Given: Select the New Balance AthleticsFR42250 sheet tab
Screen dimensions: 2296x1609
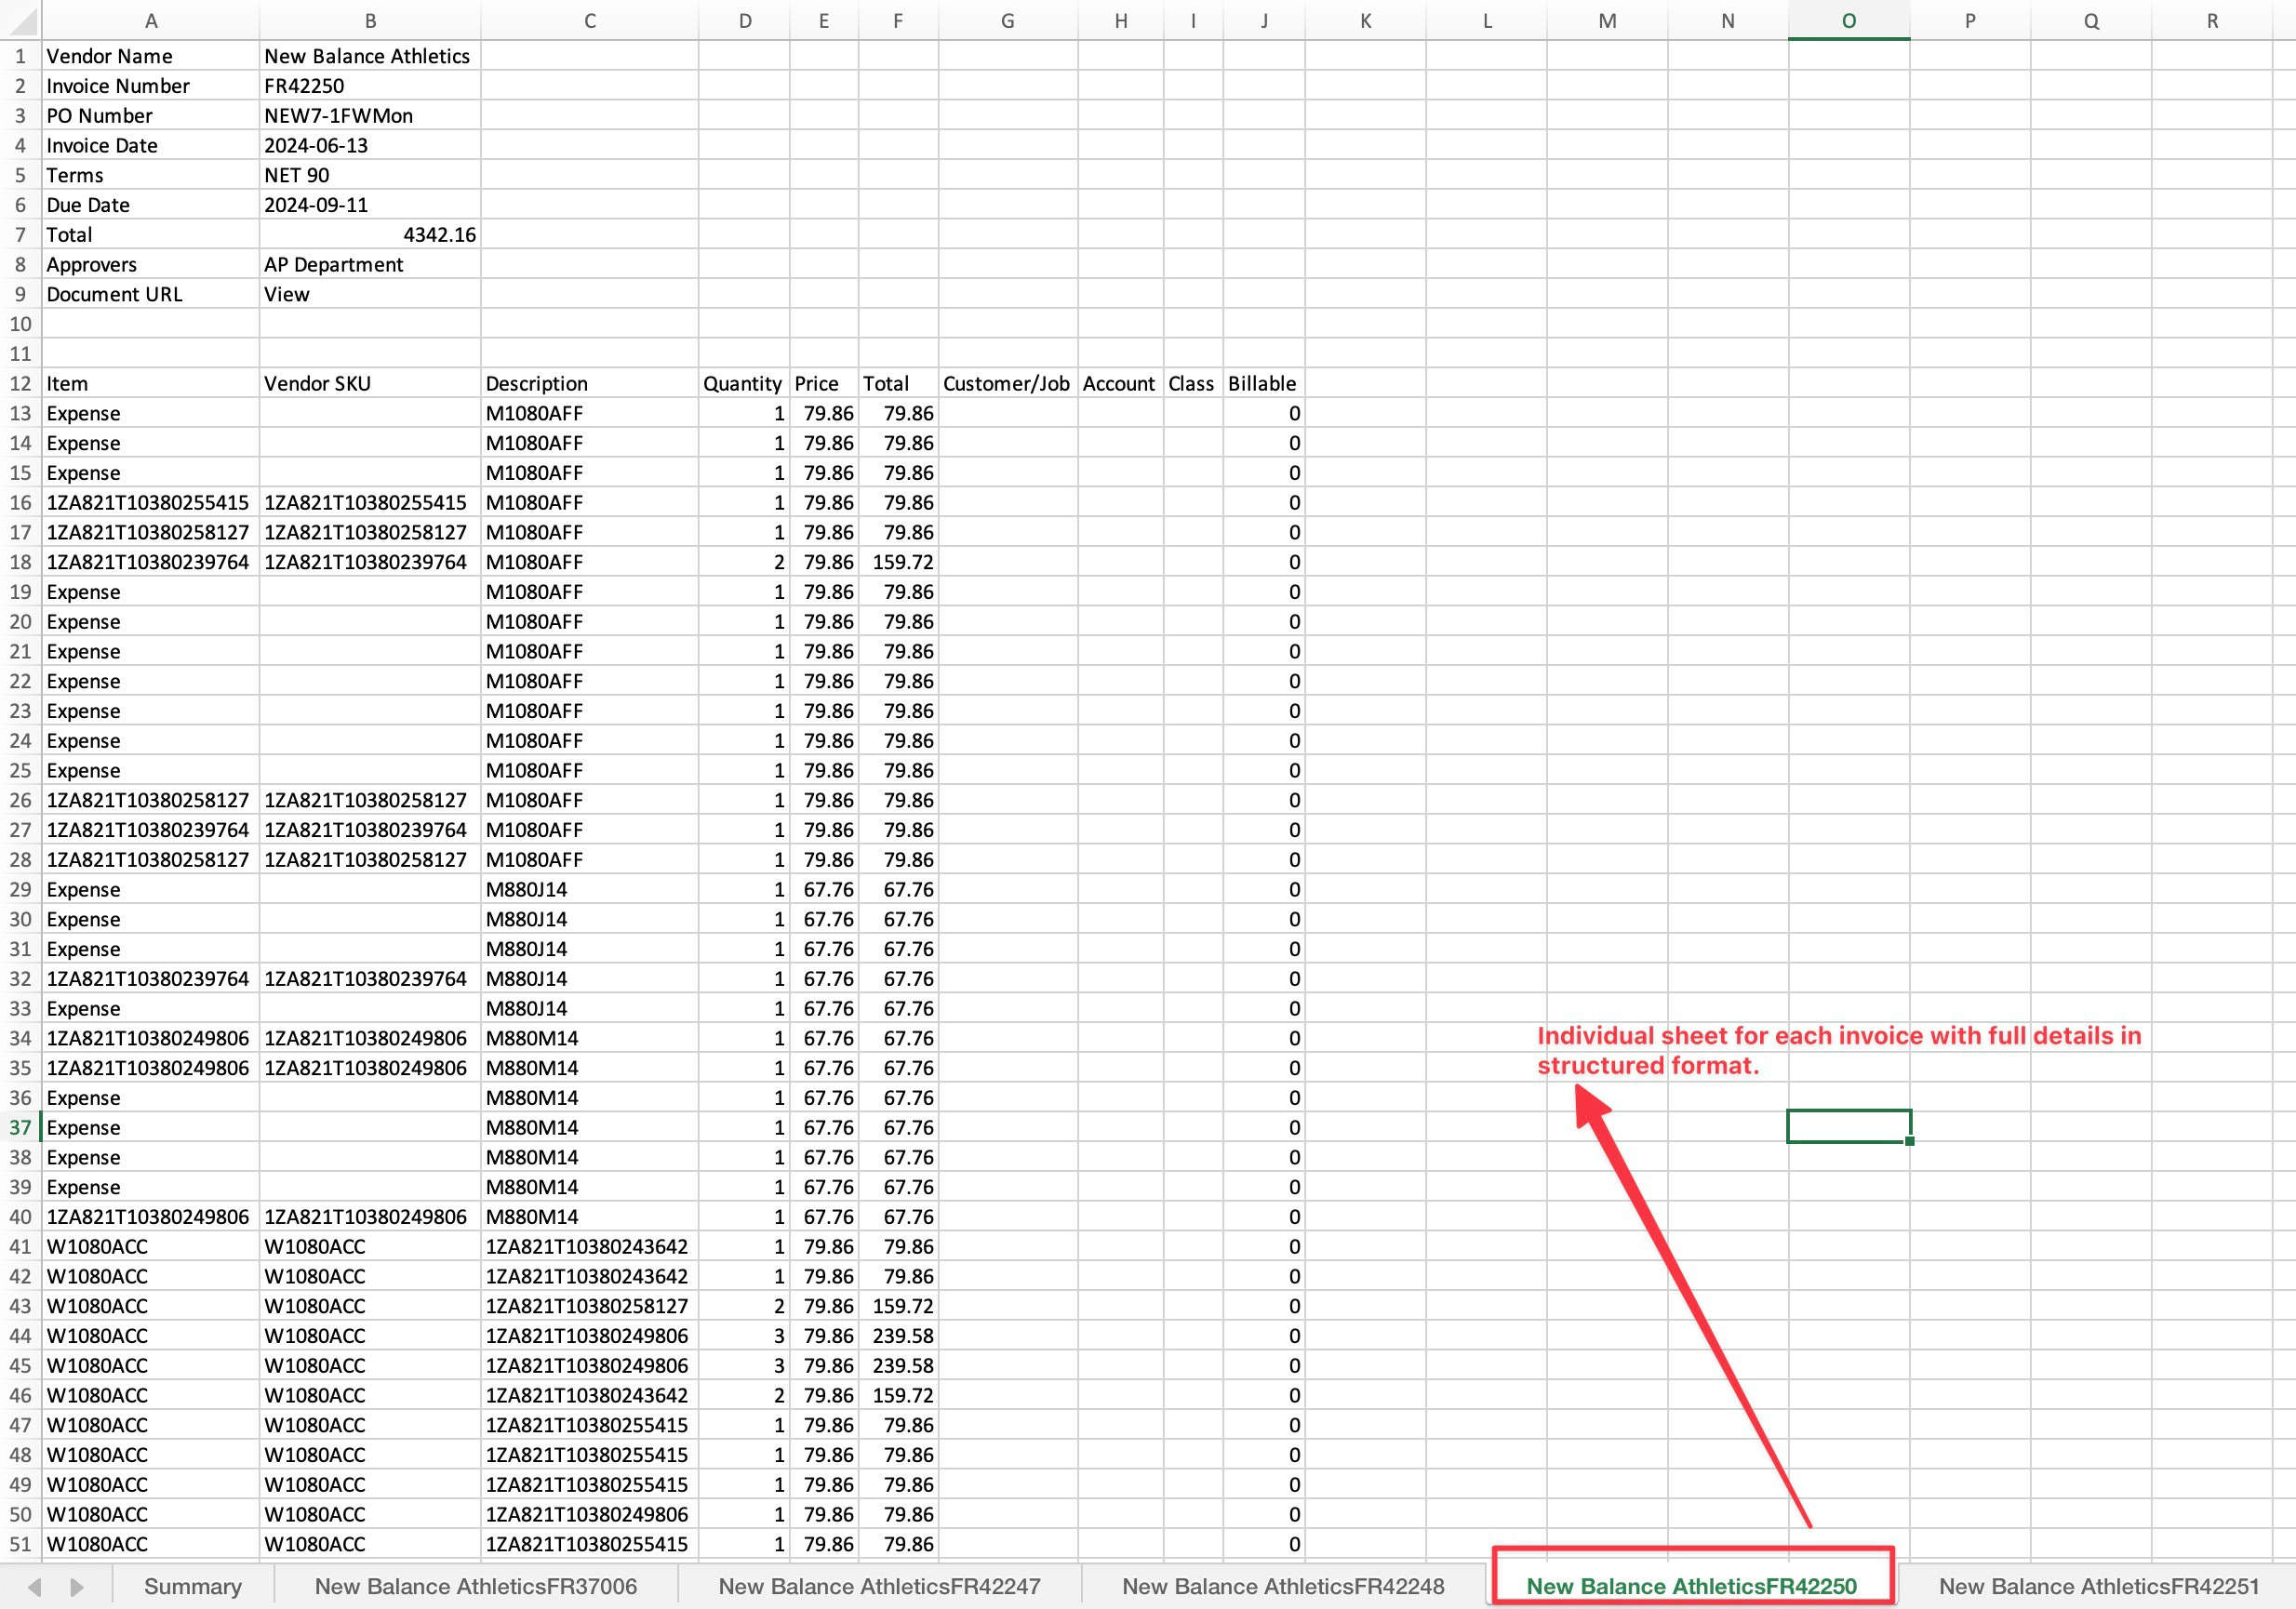Looking at the screenshot, I should [1691, 1586].
